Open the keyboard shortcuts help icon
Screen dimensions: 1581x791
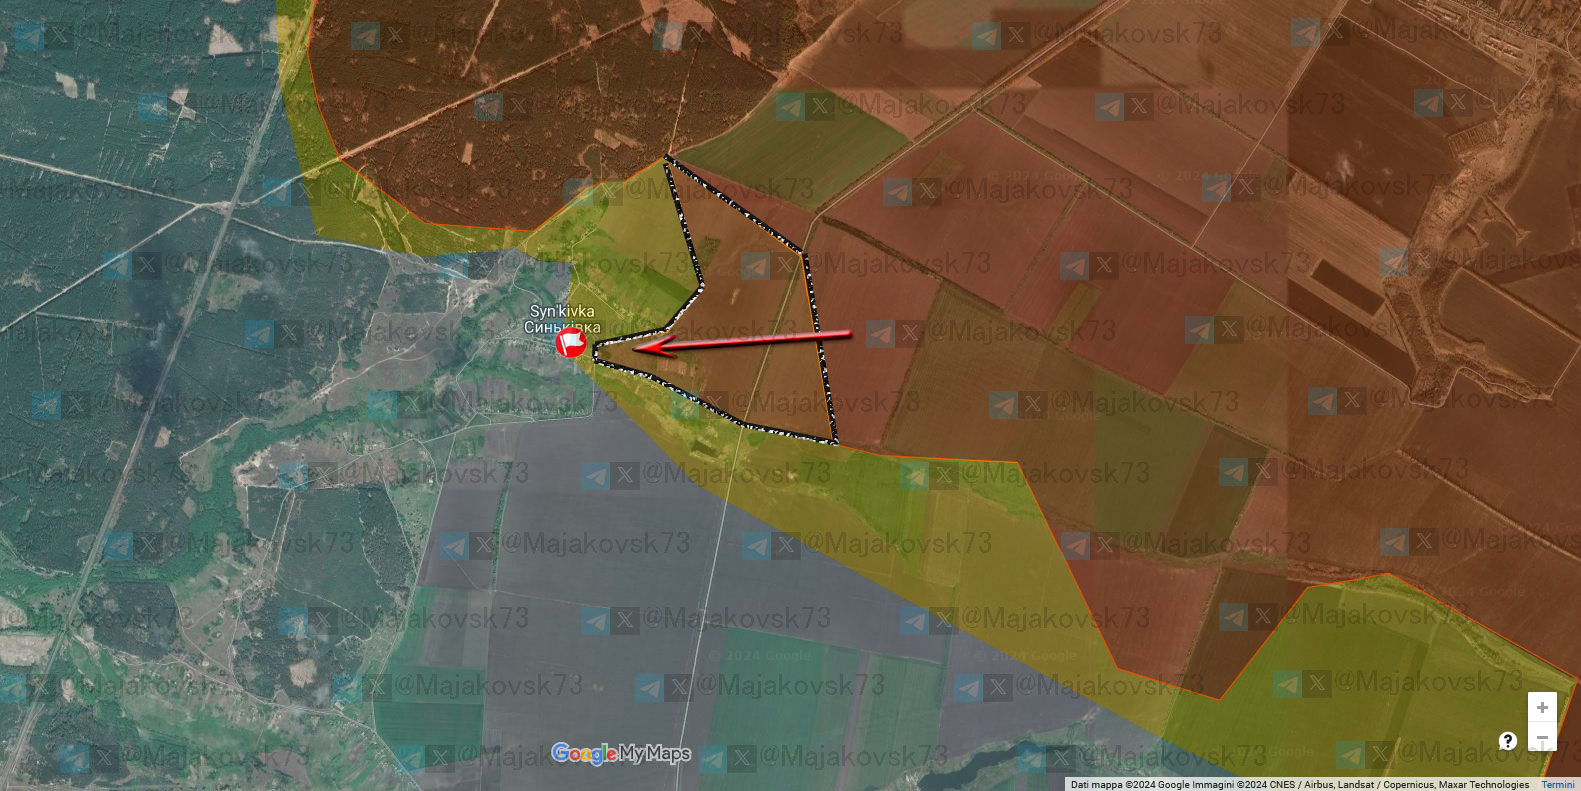1508,741
